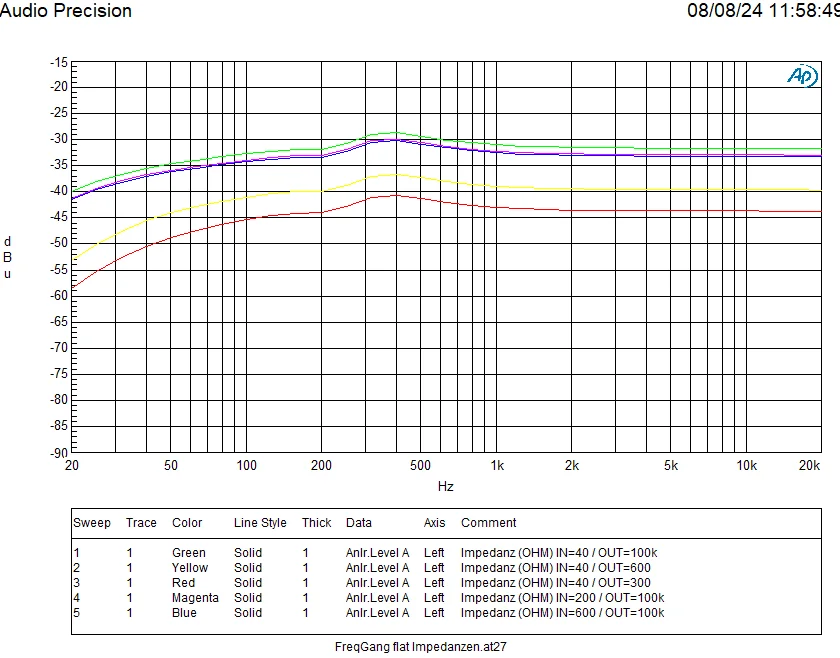Click the Thick column header
840x658 pixels.
[317, 522]
